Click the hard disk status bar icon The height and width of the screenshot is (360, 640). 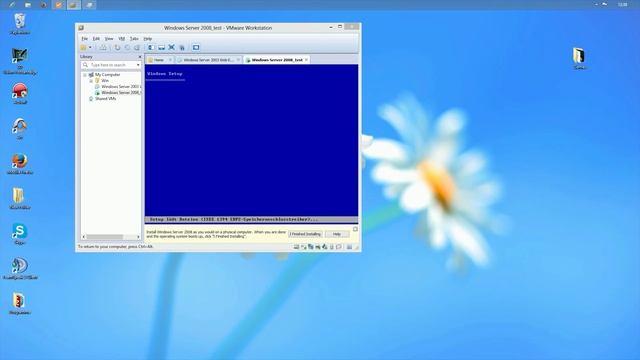point(296,247)
